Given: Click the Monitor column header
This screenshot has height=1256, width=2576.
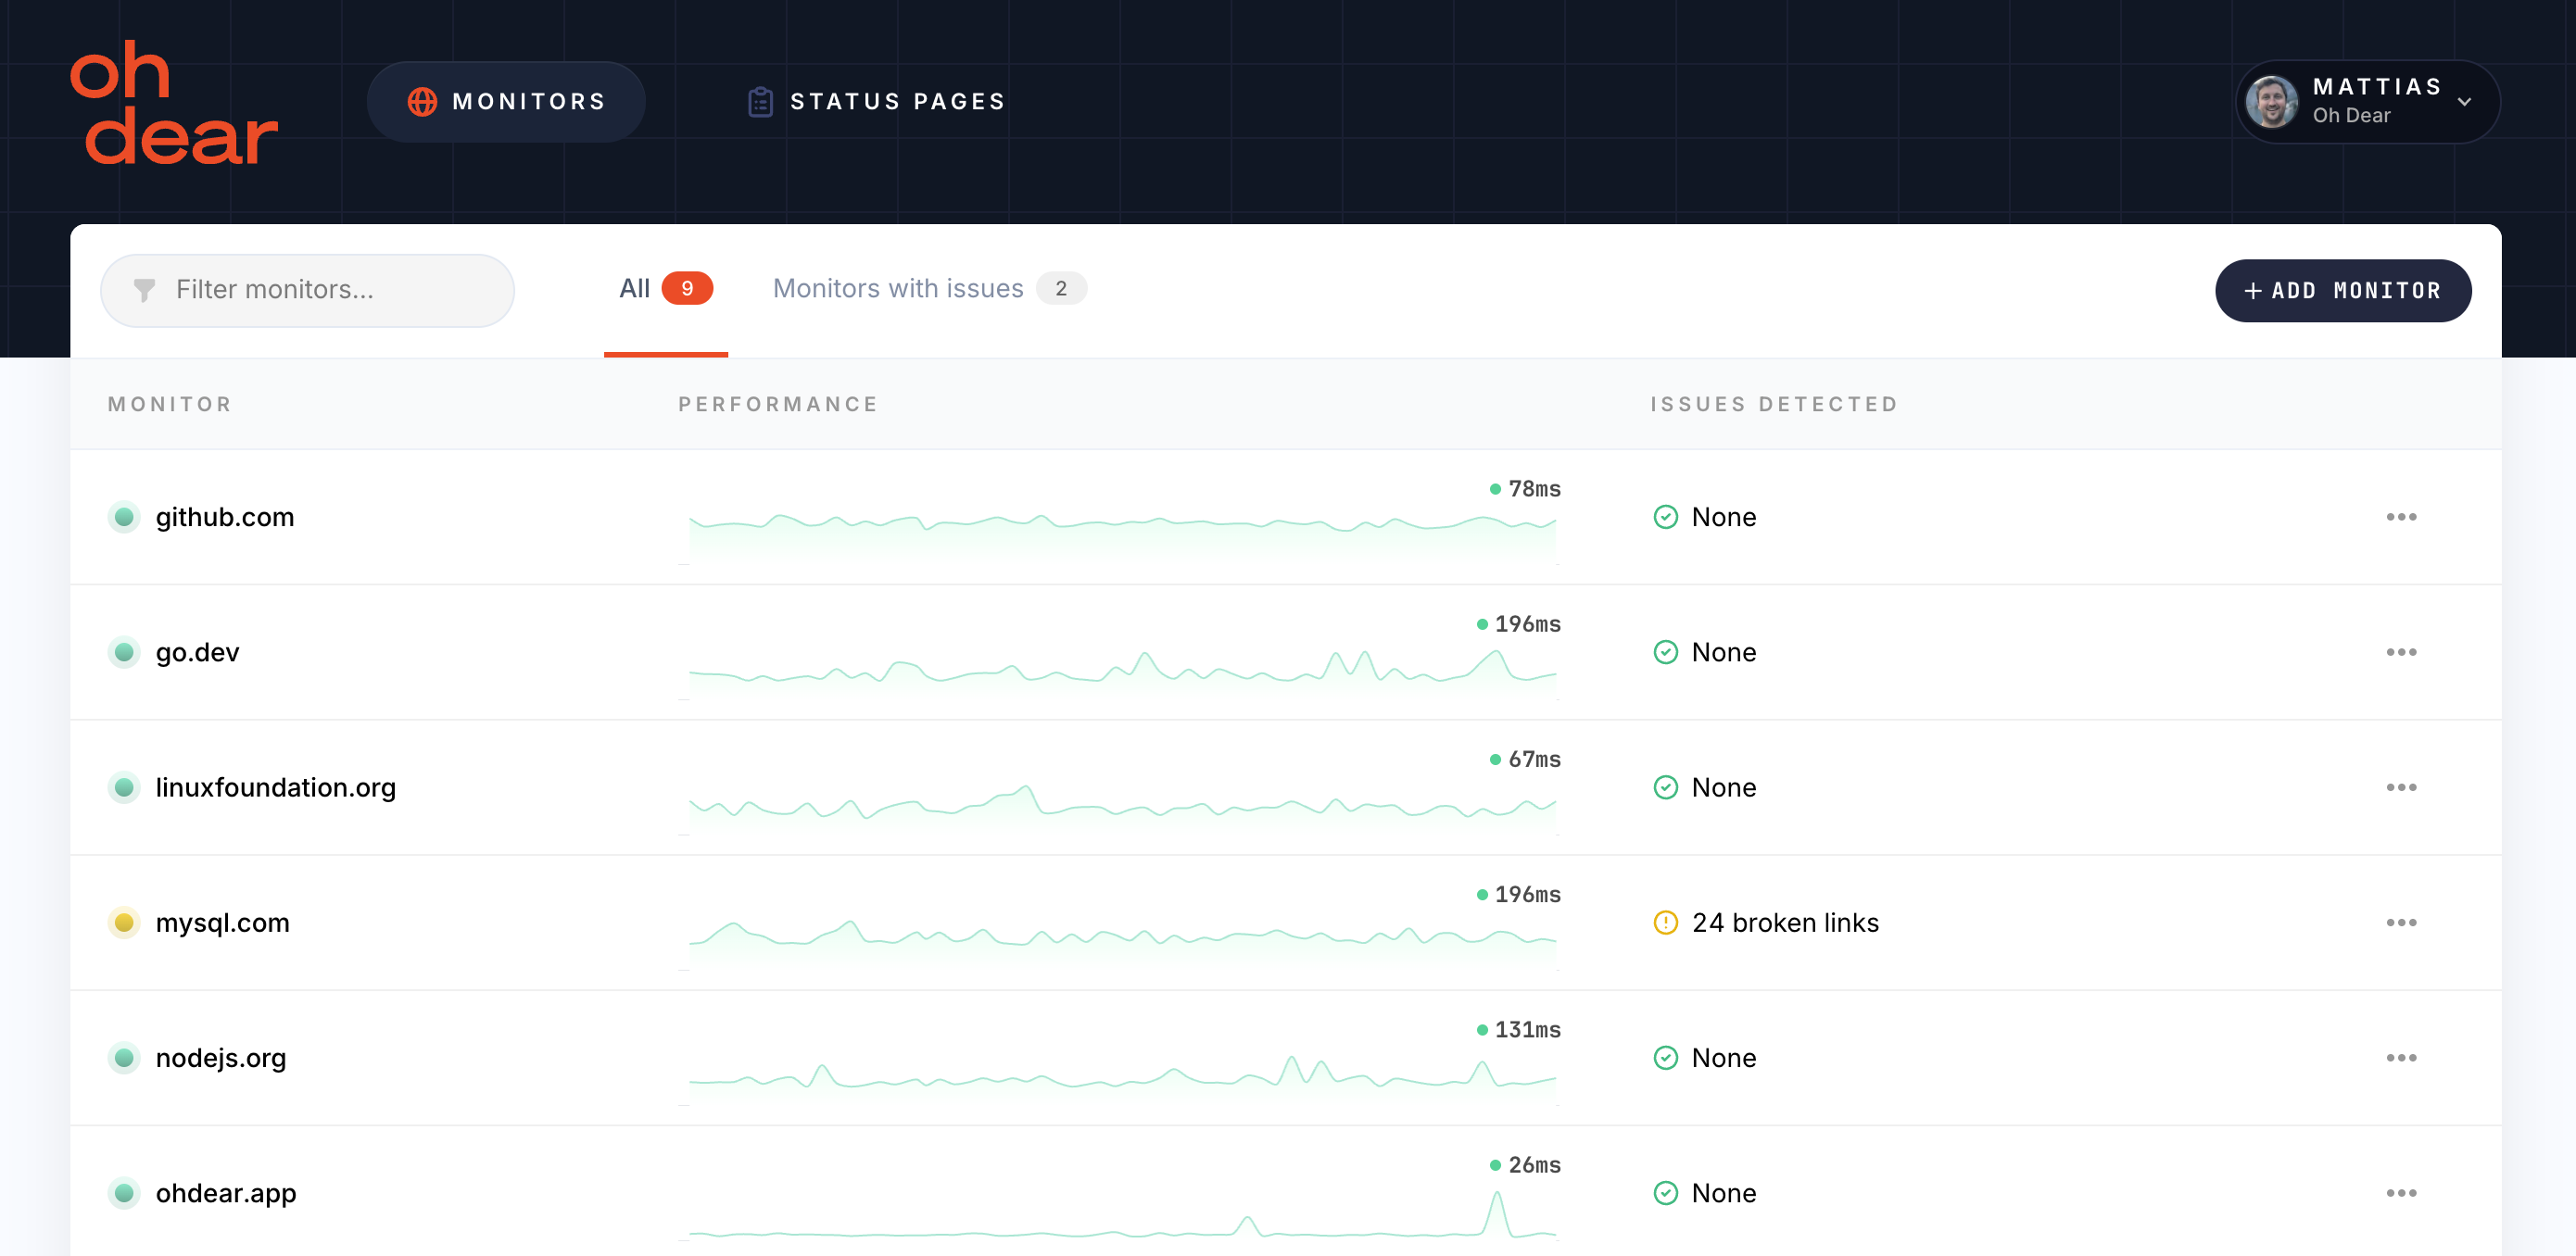Looking at the screenshot, I should [170, 404].
